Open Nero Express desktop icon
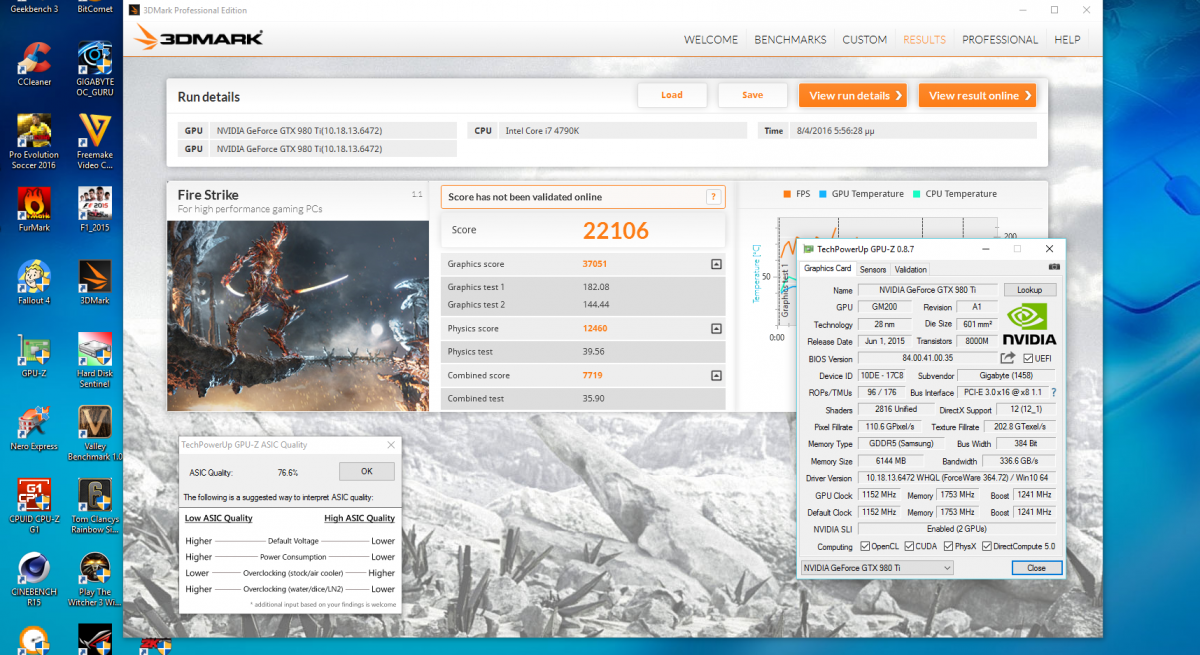The width and height of the screenshot is (1200, 655). click(x=34, y=428)
